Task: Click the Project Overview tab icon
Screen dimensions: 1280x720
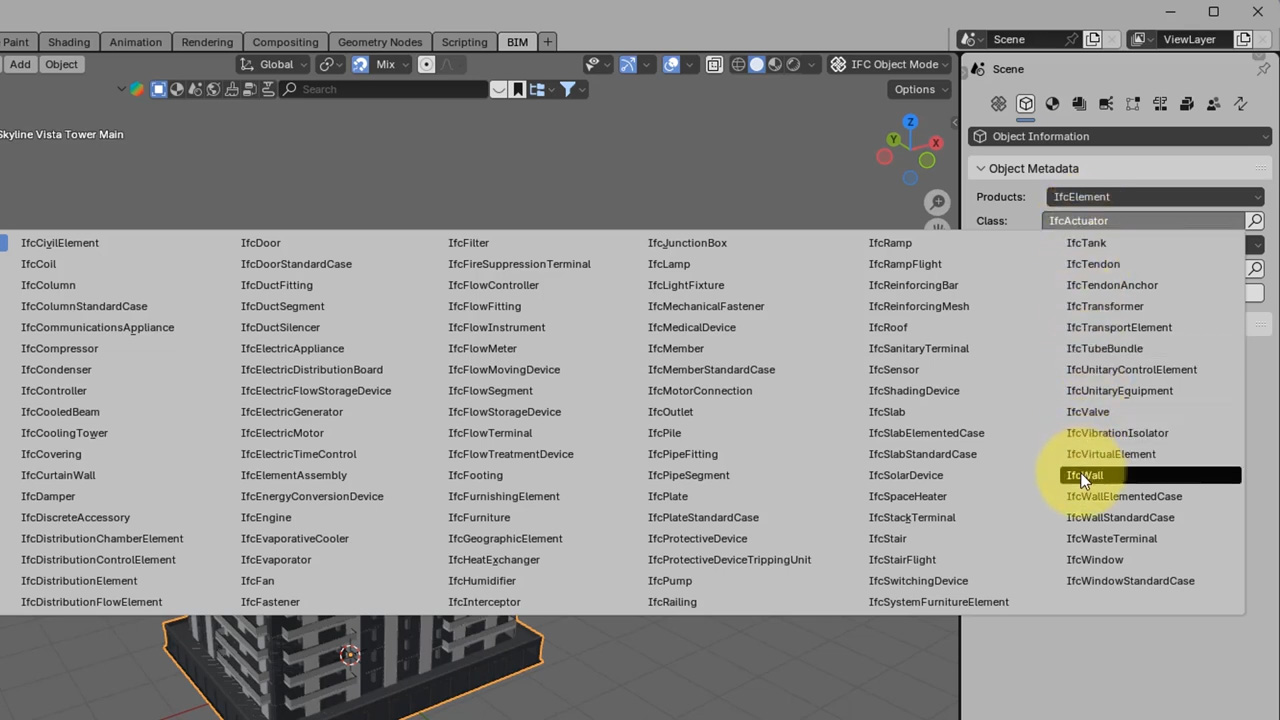Action: [998, 104]
